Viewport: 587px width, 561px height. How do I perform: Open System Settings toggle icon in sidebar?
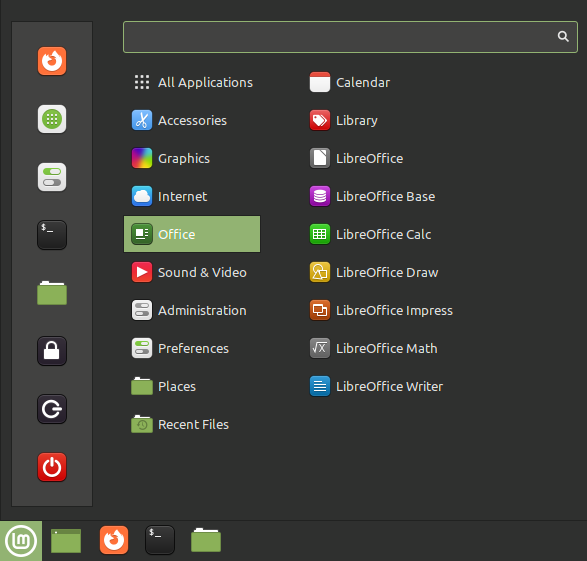click(52, 177)
